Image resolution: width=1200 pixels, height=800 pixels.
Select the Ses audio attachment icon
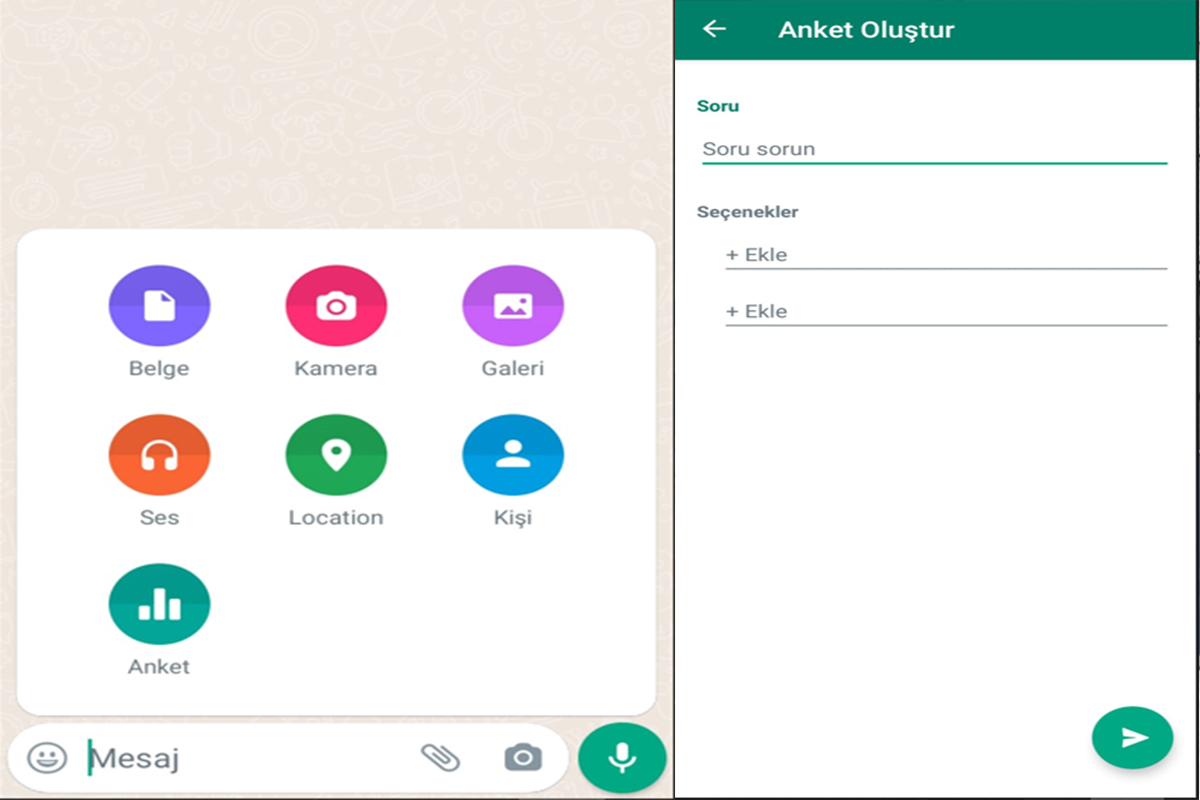pyautogui.click(x=160, y=455)
